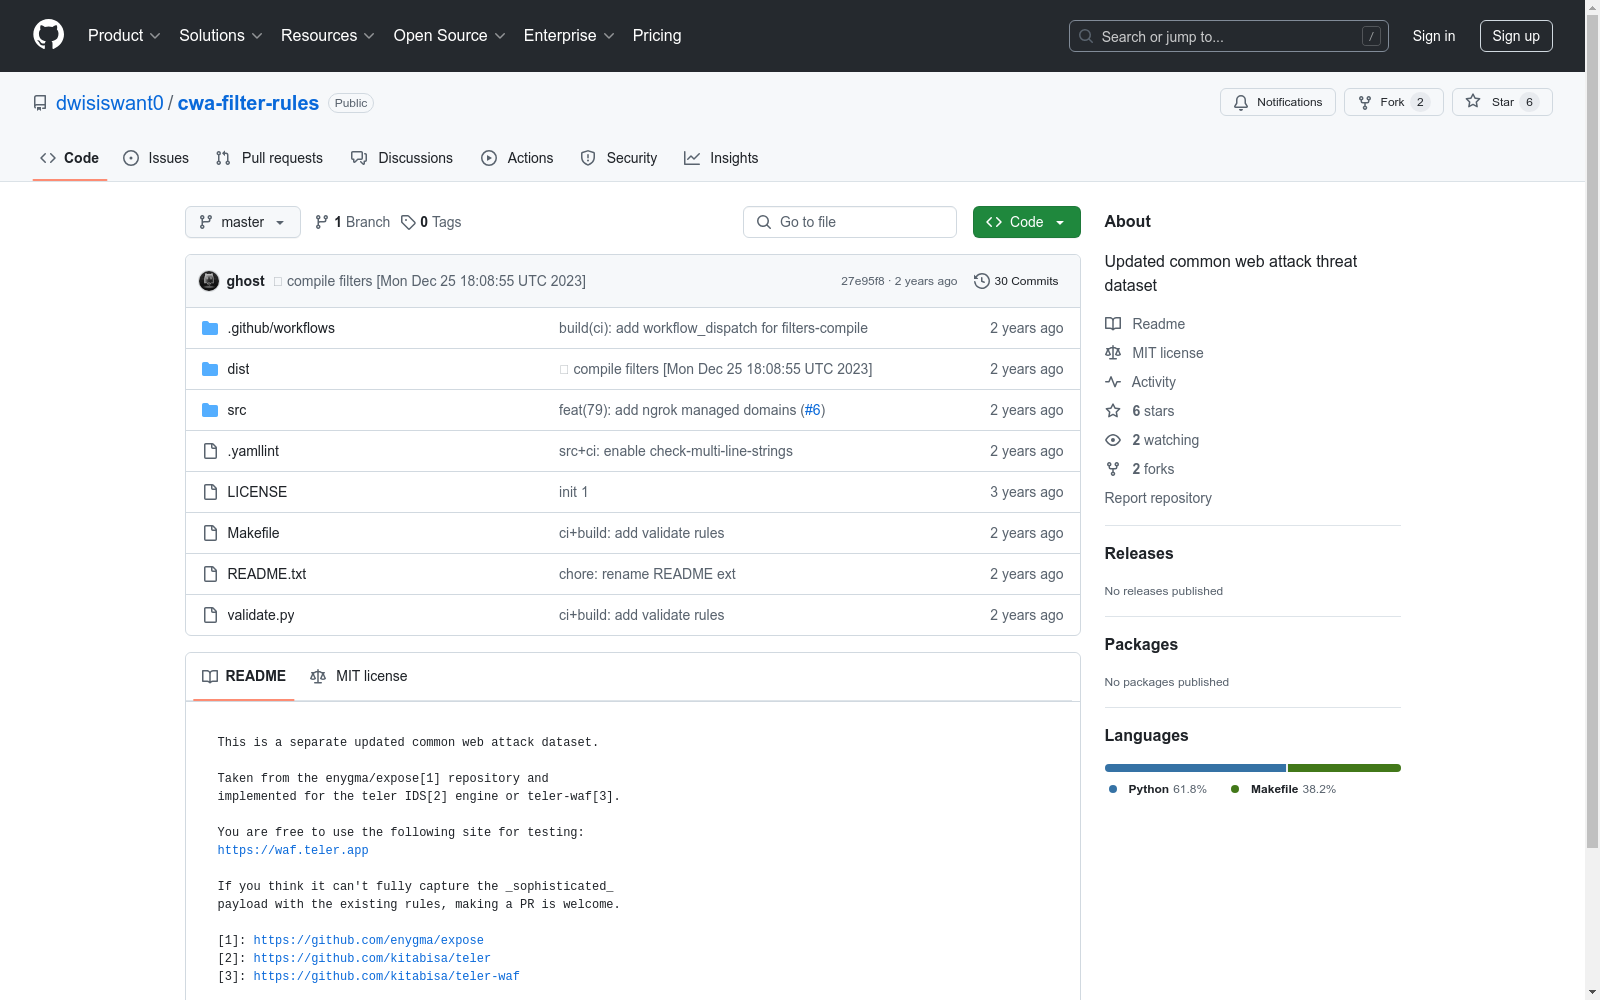Open the dwisiswant0 owner profile link
1600x1000 pixels.
tap(110, 103)
